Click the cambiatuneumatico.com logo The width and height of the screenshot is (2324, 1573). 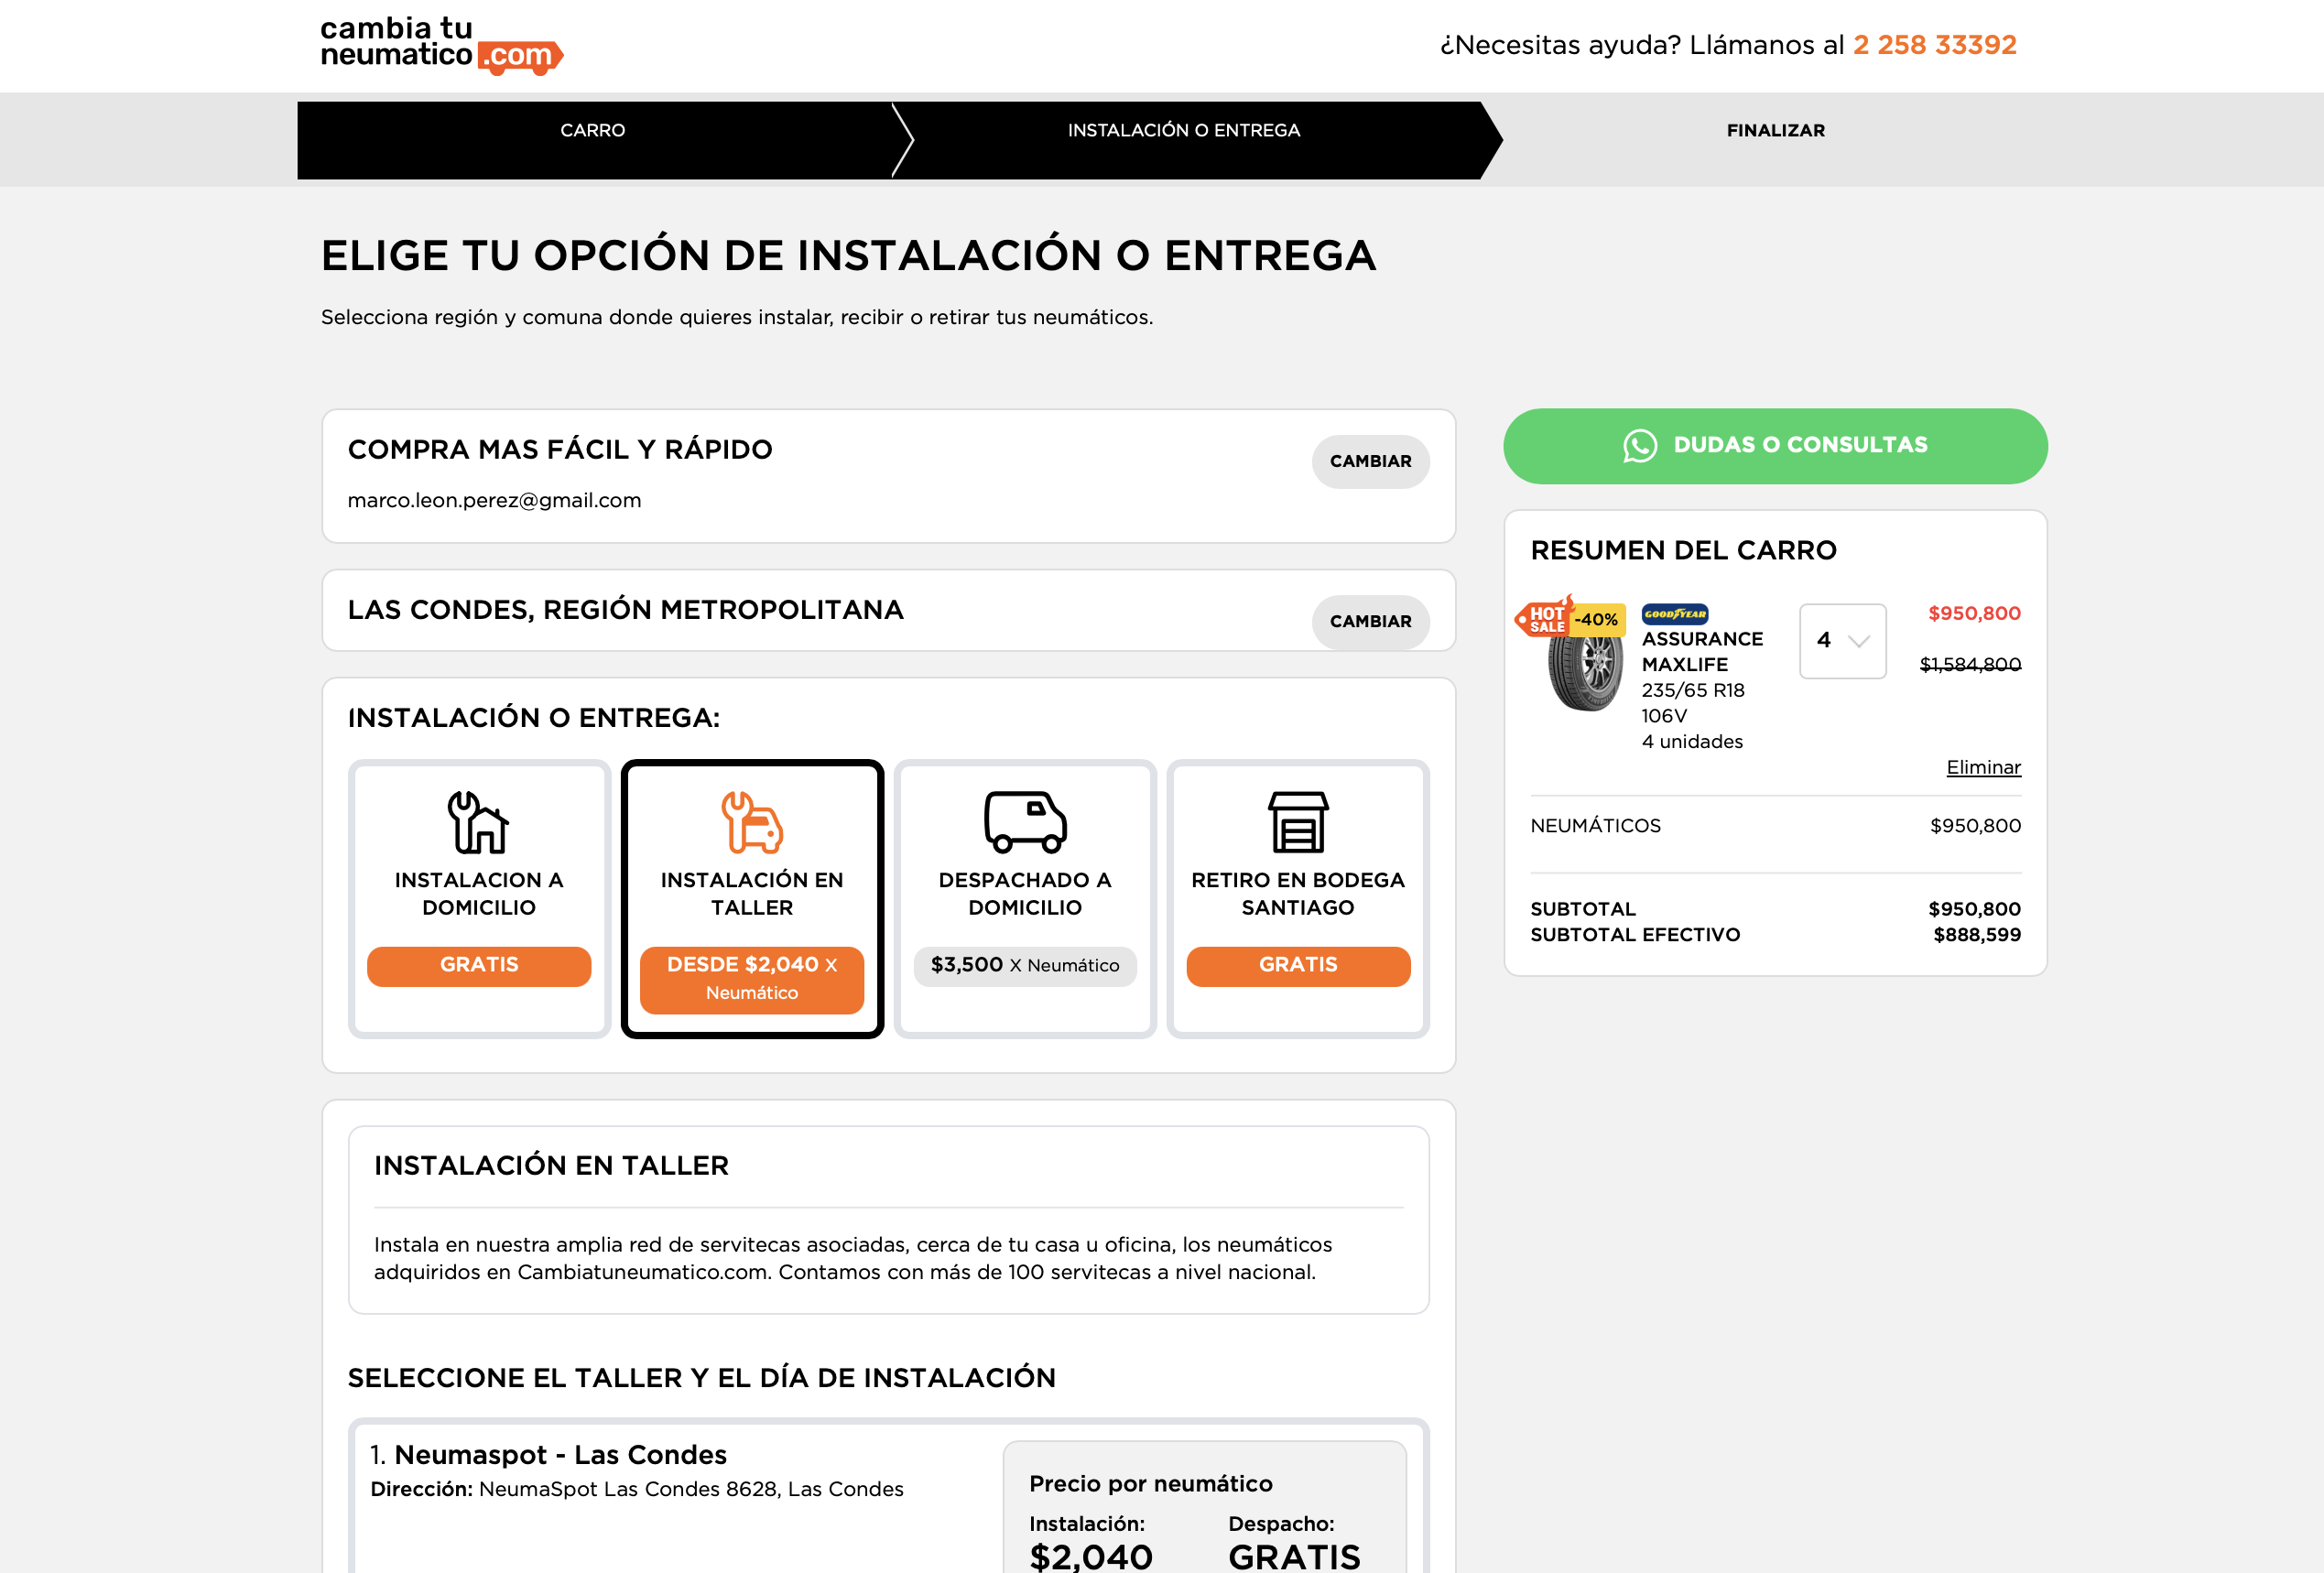pos(441,45)
